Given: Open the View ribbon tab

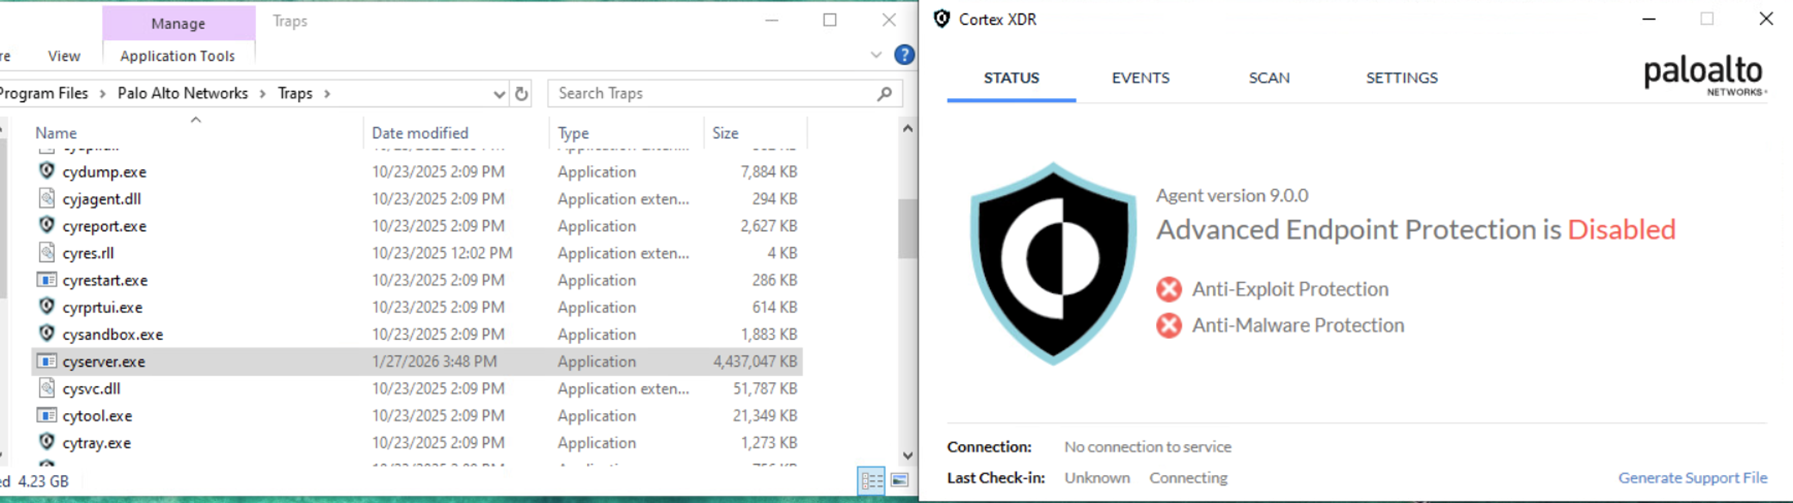Looking at the screenshot, I should [64, 56].
